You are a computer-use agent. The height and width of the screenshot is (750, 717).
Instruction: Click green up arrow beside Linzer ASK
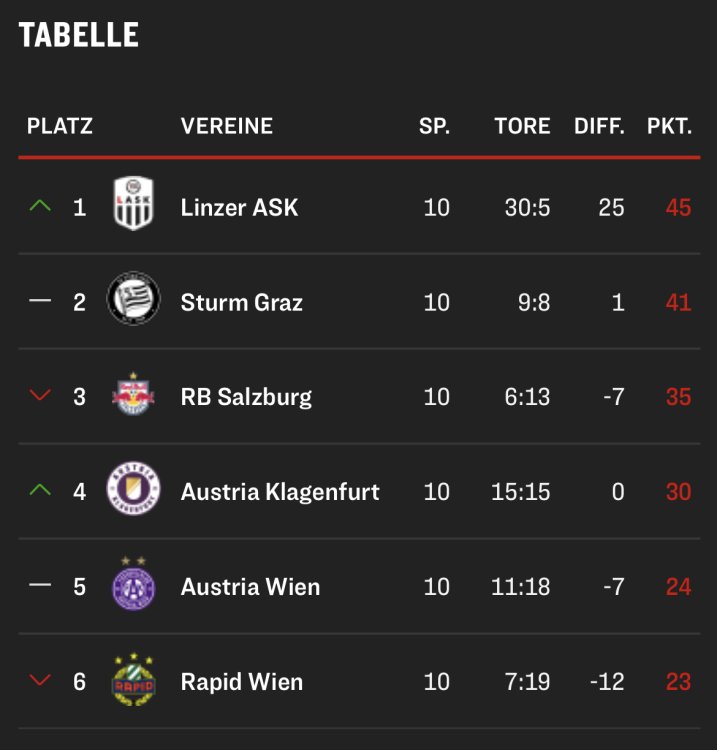point(40,207)
